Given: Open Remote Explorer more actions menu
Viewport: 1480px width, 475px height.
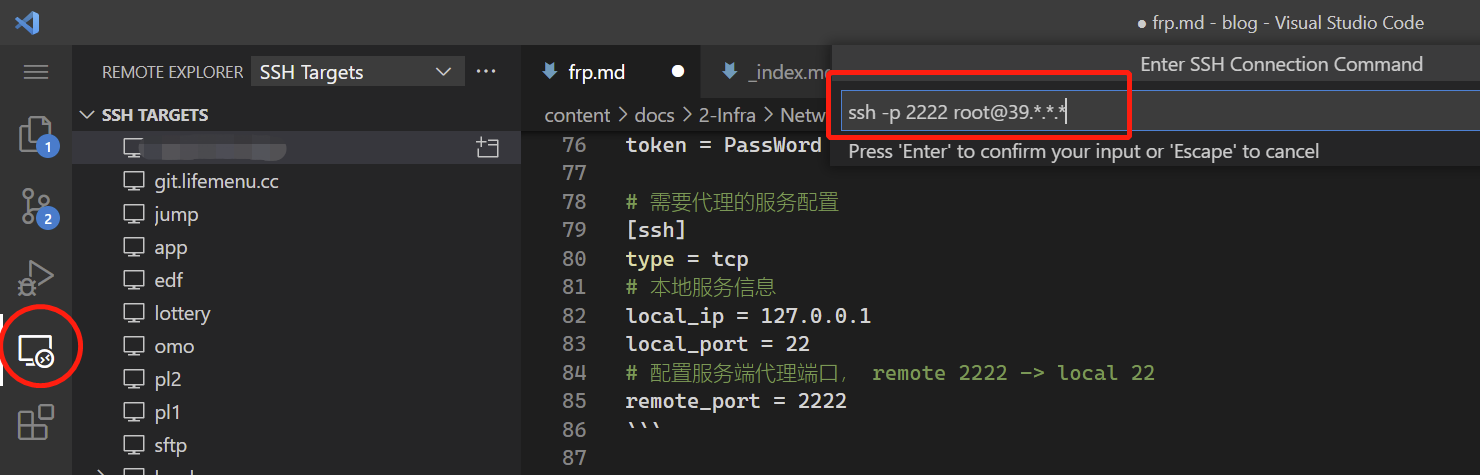Looking at the screenshot, I should click(x=486, y=72).
